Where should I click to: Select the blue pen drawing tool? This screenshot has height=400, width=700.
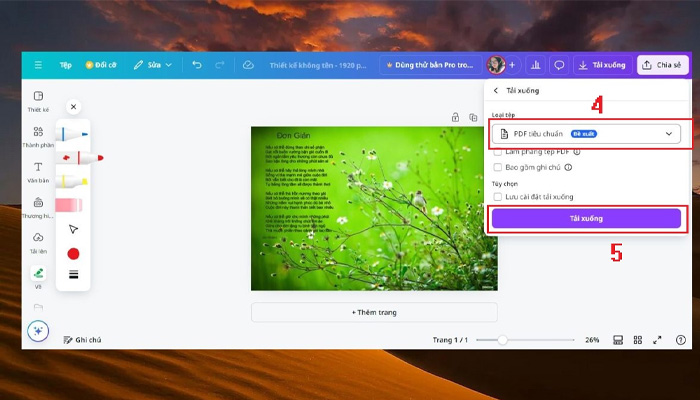point(72,133)
